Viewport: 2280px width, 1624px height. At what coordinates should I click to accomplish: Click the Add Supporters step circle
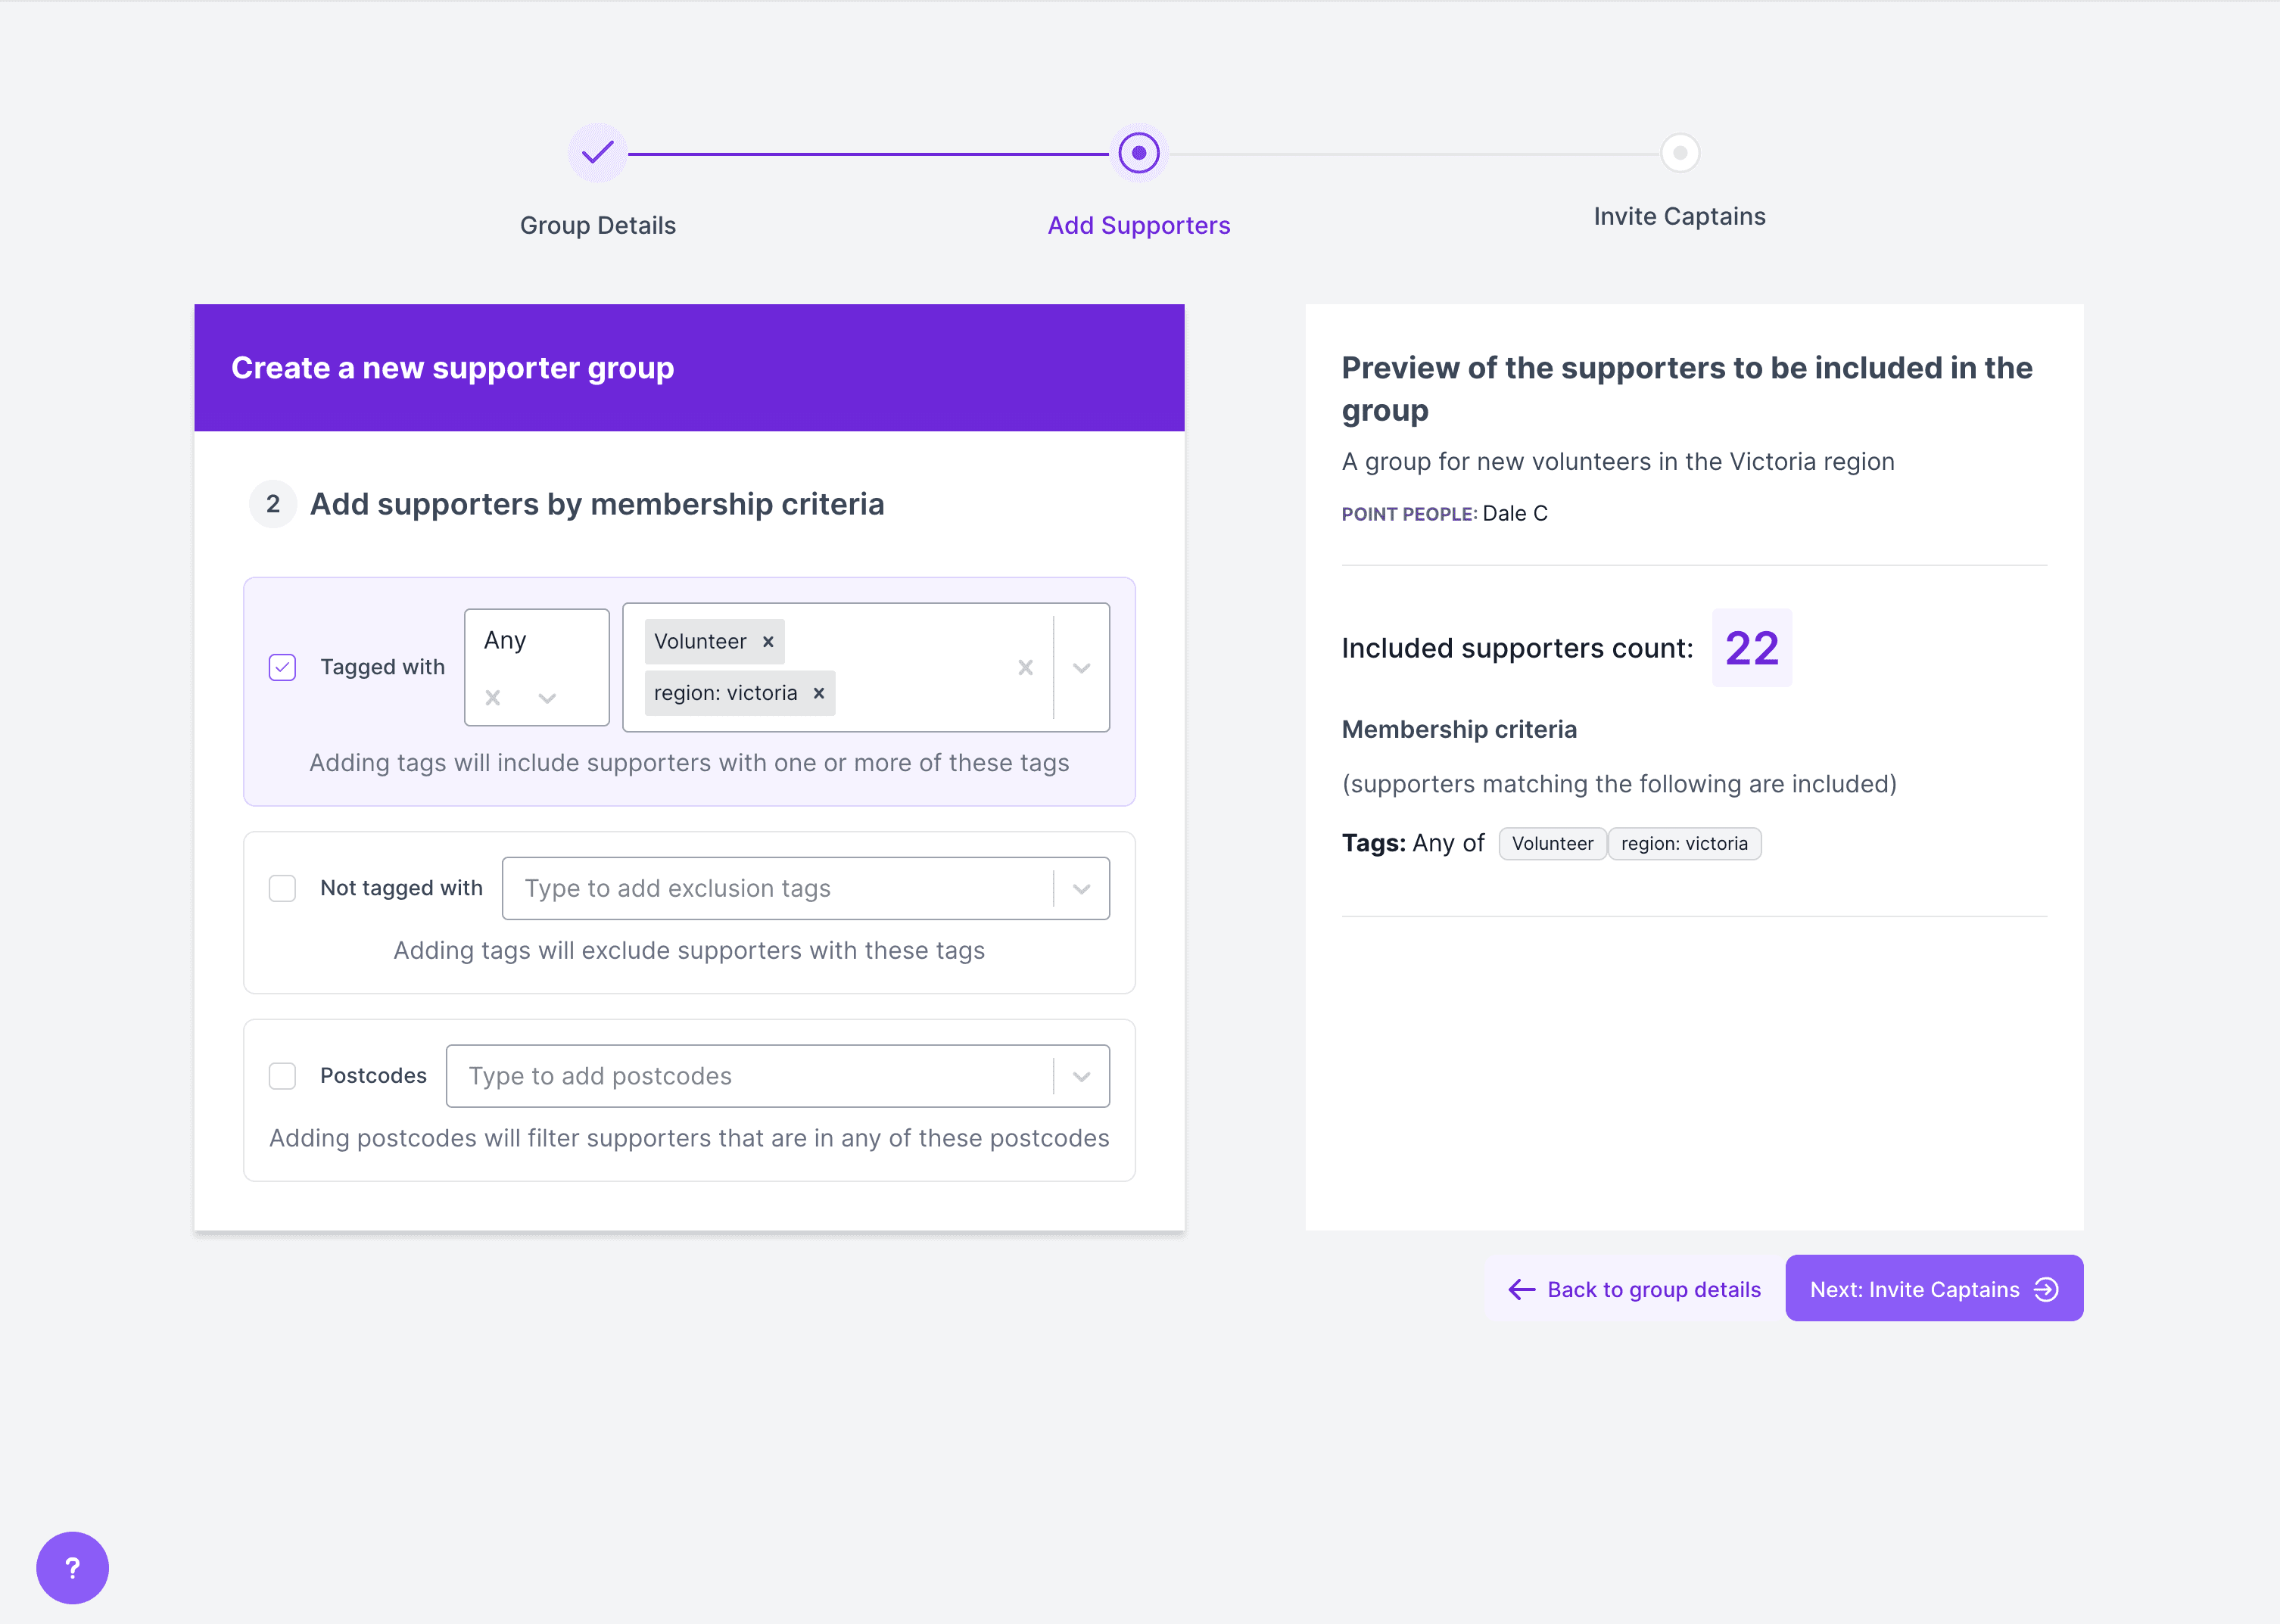1138,153
